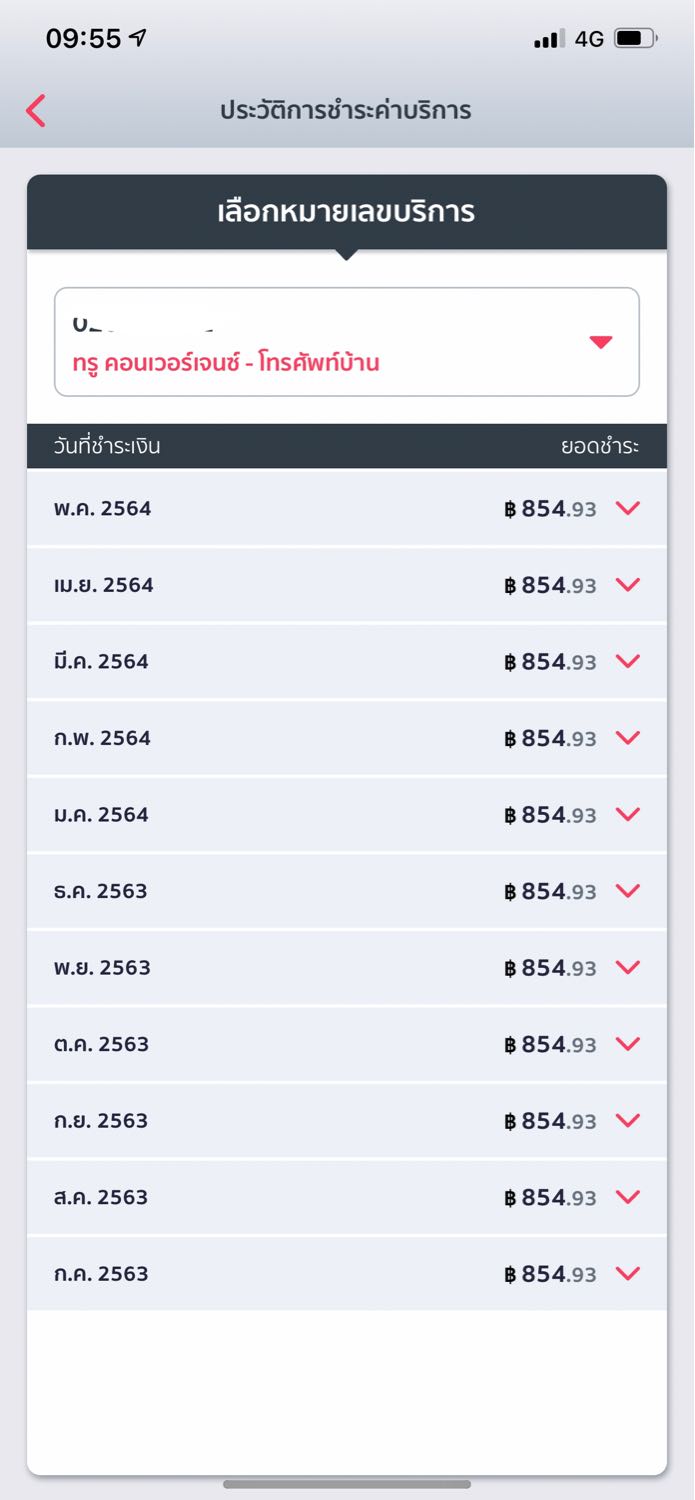This screenshot has height=1500, width=695.
Task: Tap the วันที่ชำระเงิน column header
Action: tap(107, 446)
